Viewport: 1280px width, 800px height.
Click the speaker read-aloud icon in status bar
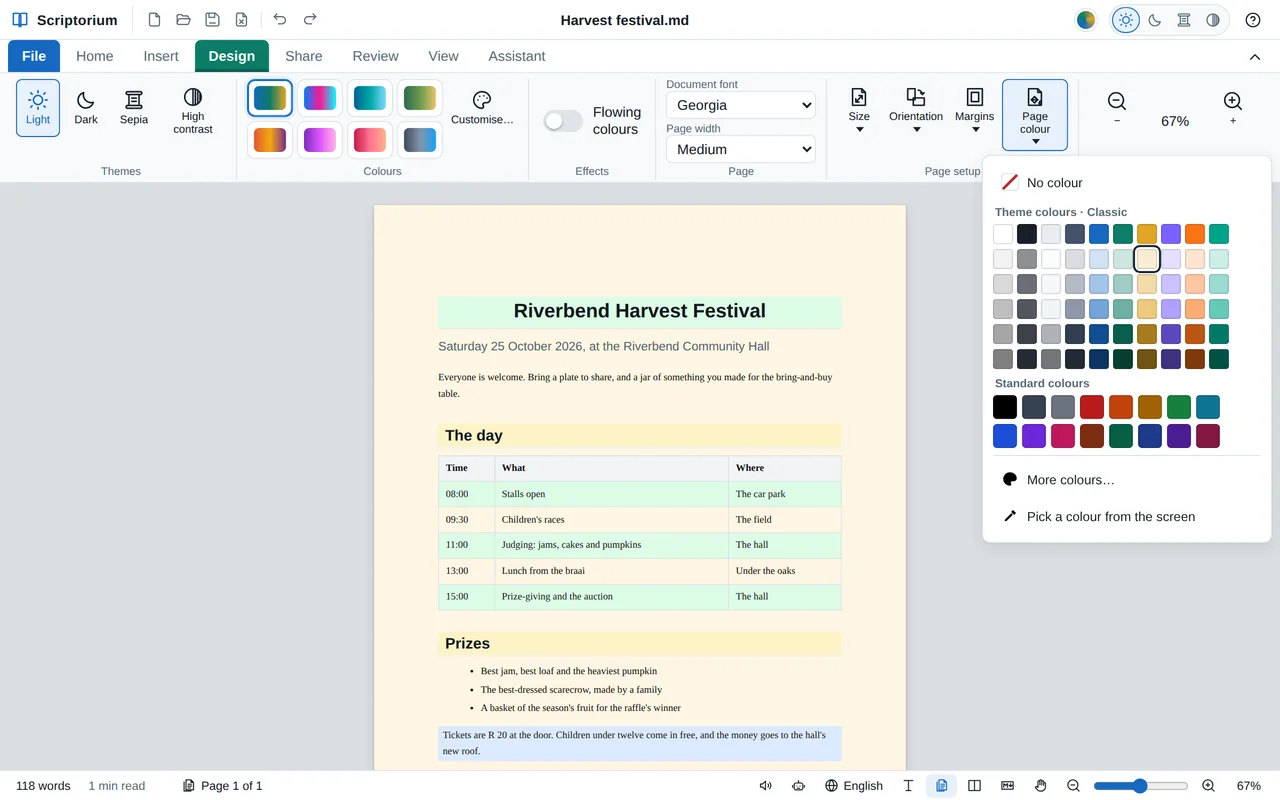[766, 786]
